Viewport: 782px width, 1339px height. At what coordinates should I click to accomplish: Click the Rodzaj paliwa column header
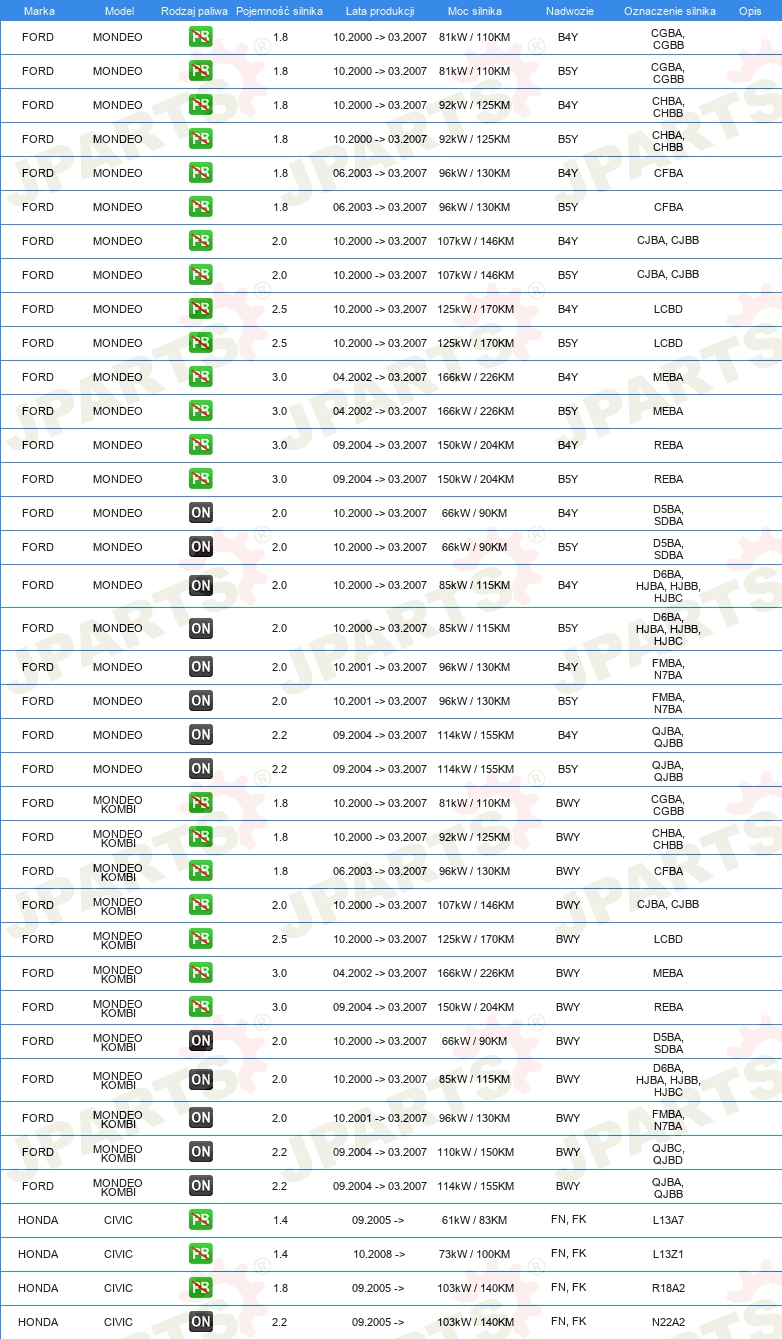click(x=195, y=10)
